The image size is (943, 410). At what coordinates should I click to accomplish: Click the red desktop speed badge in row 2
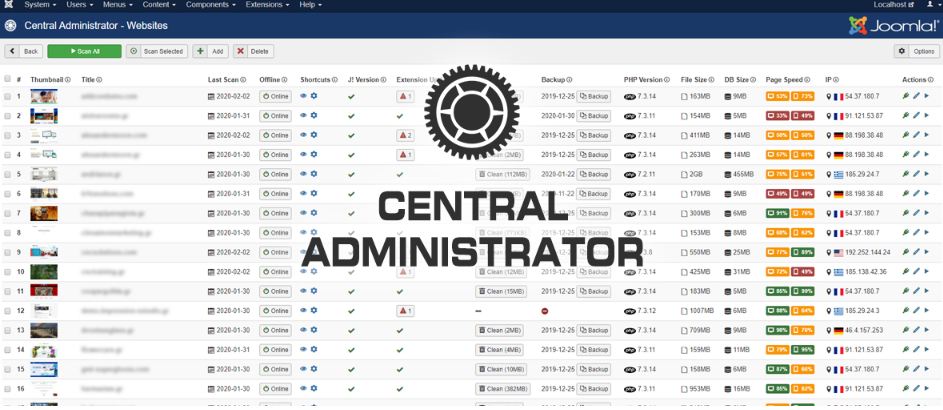pyautogui.click(x=778, y=116)
